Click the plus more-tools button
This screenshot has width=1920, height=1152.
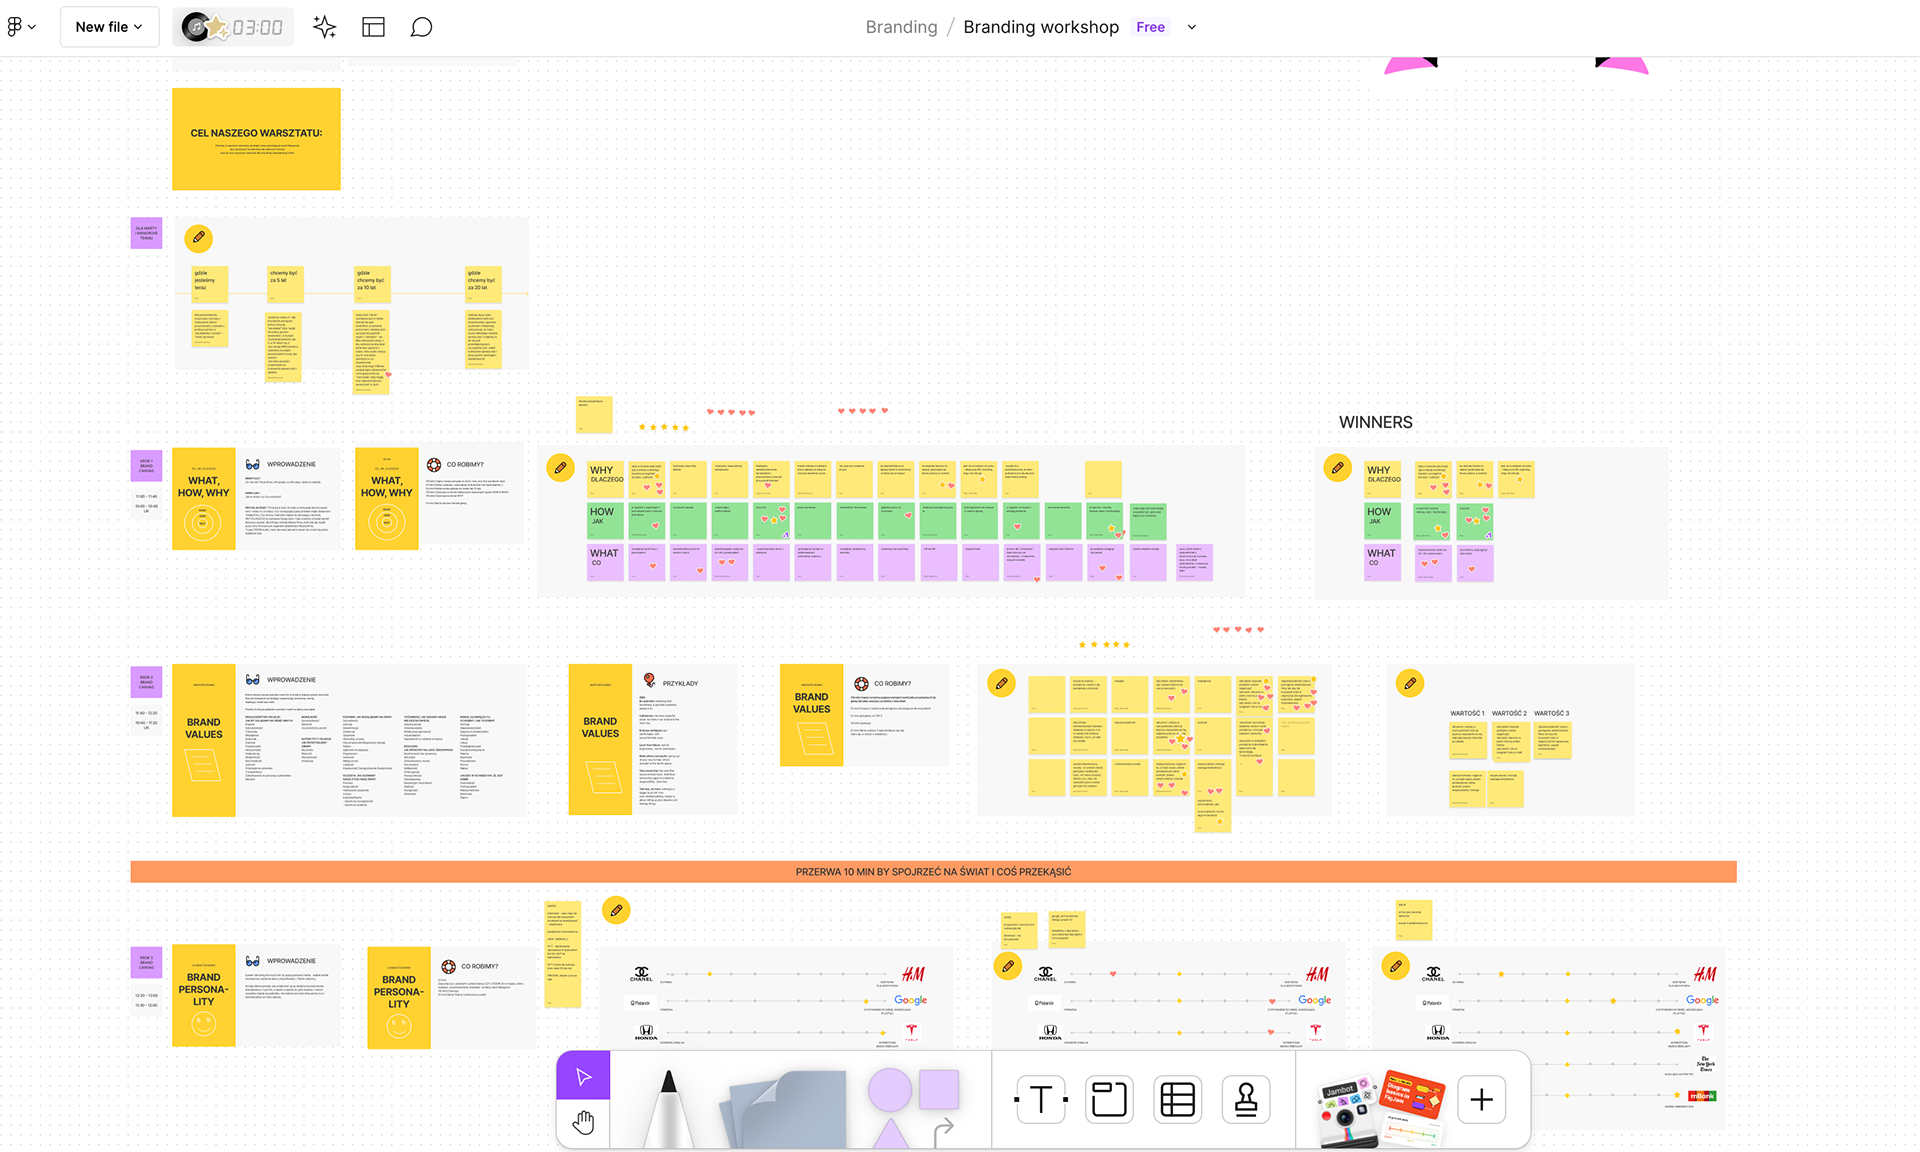[1481, 1100]
